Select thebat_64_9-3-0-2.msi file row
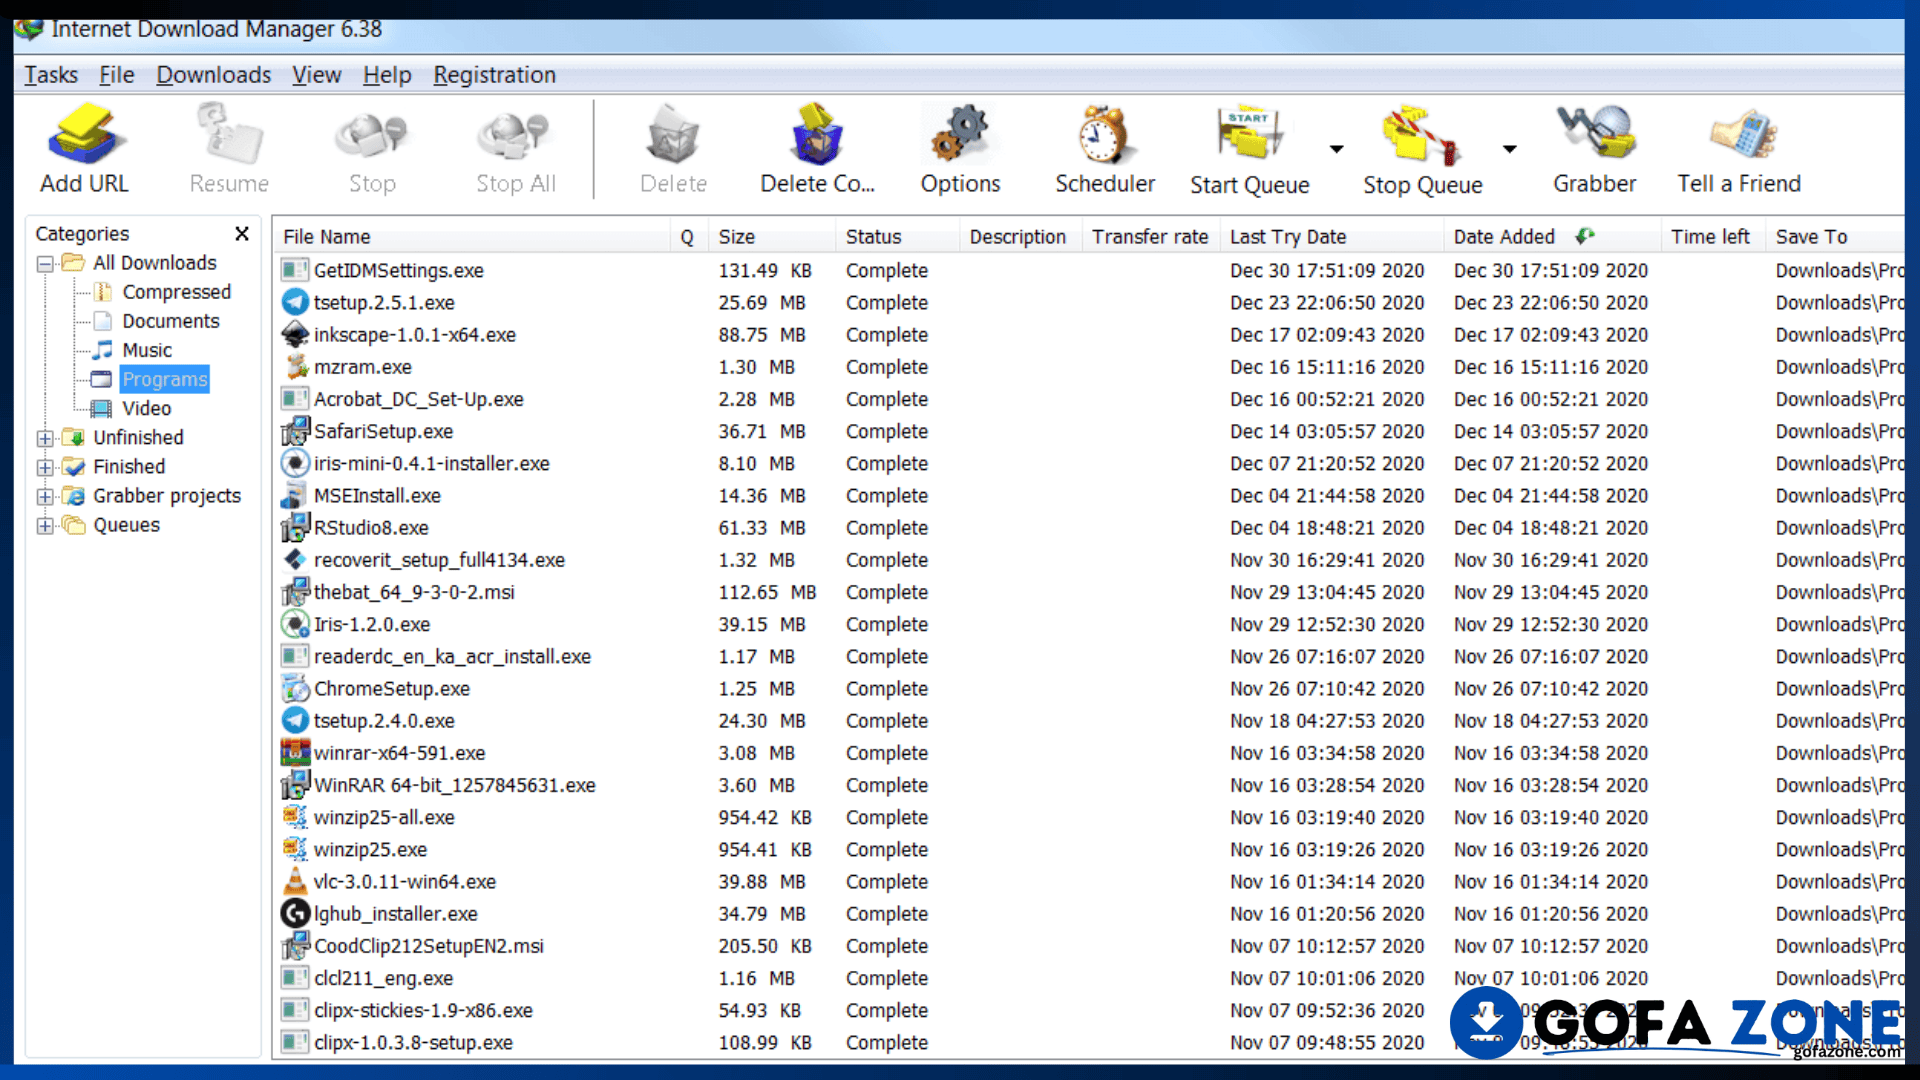The height and width of the screenshot is (1080, 1920). [x=1090, y=592]
